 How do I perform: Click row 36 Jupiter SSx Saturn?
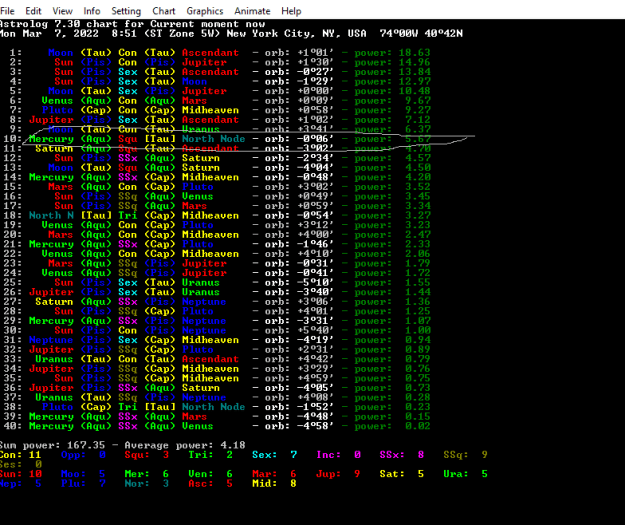(x=217, y=387)
